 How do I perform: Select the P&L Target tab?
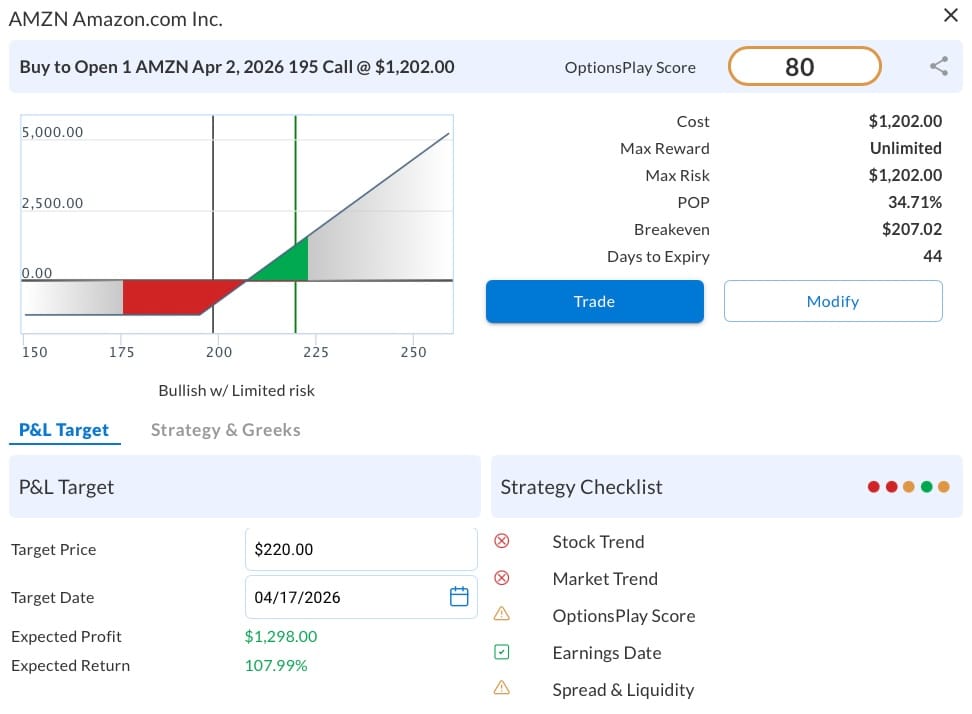64,430
